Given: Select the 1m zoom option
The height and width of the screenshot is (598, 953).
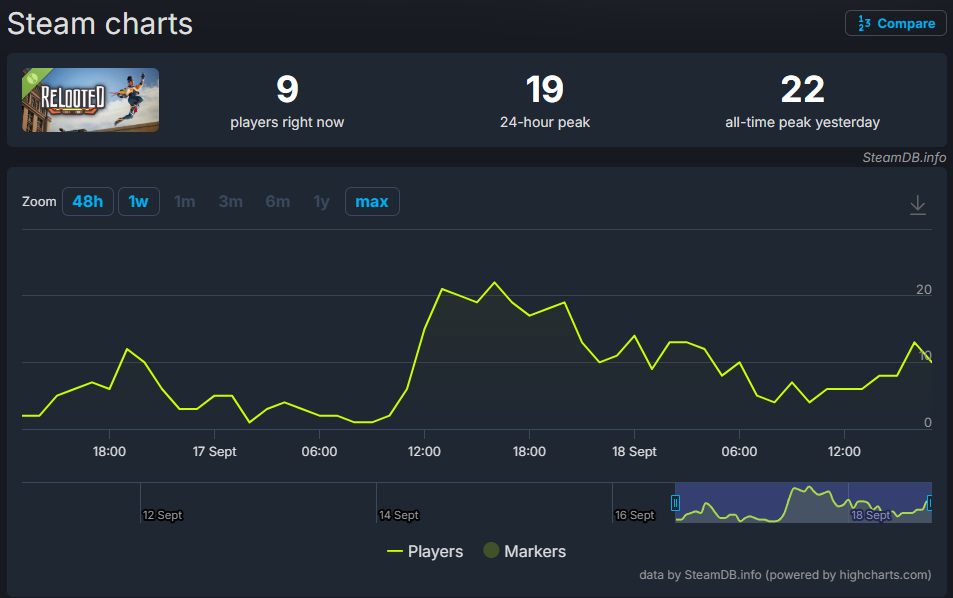Looking at the screenshot, I should pyautogui.click(x=185, y=201).
